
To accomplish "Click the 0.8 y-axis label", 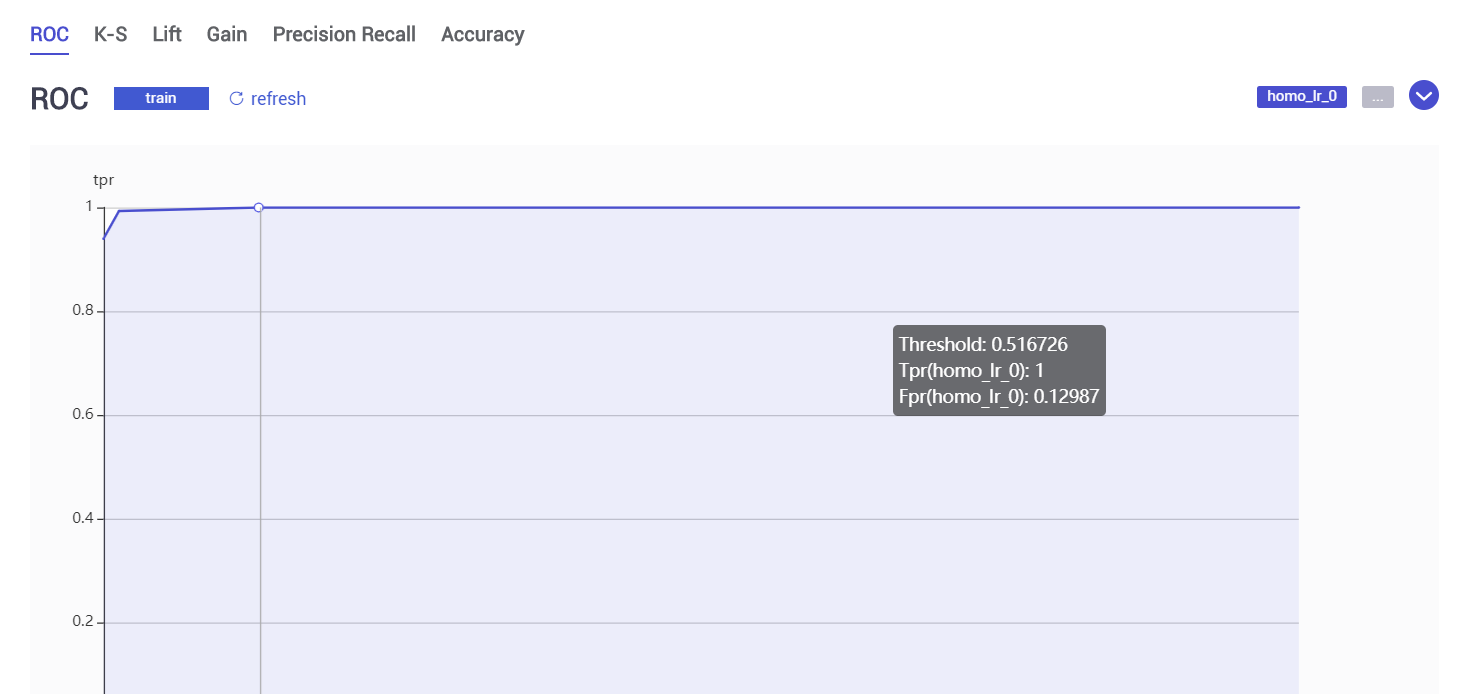I will 83,311.
